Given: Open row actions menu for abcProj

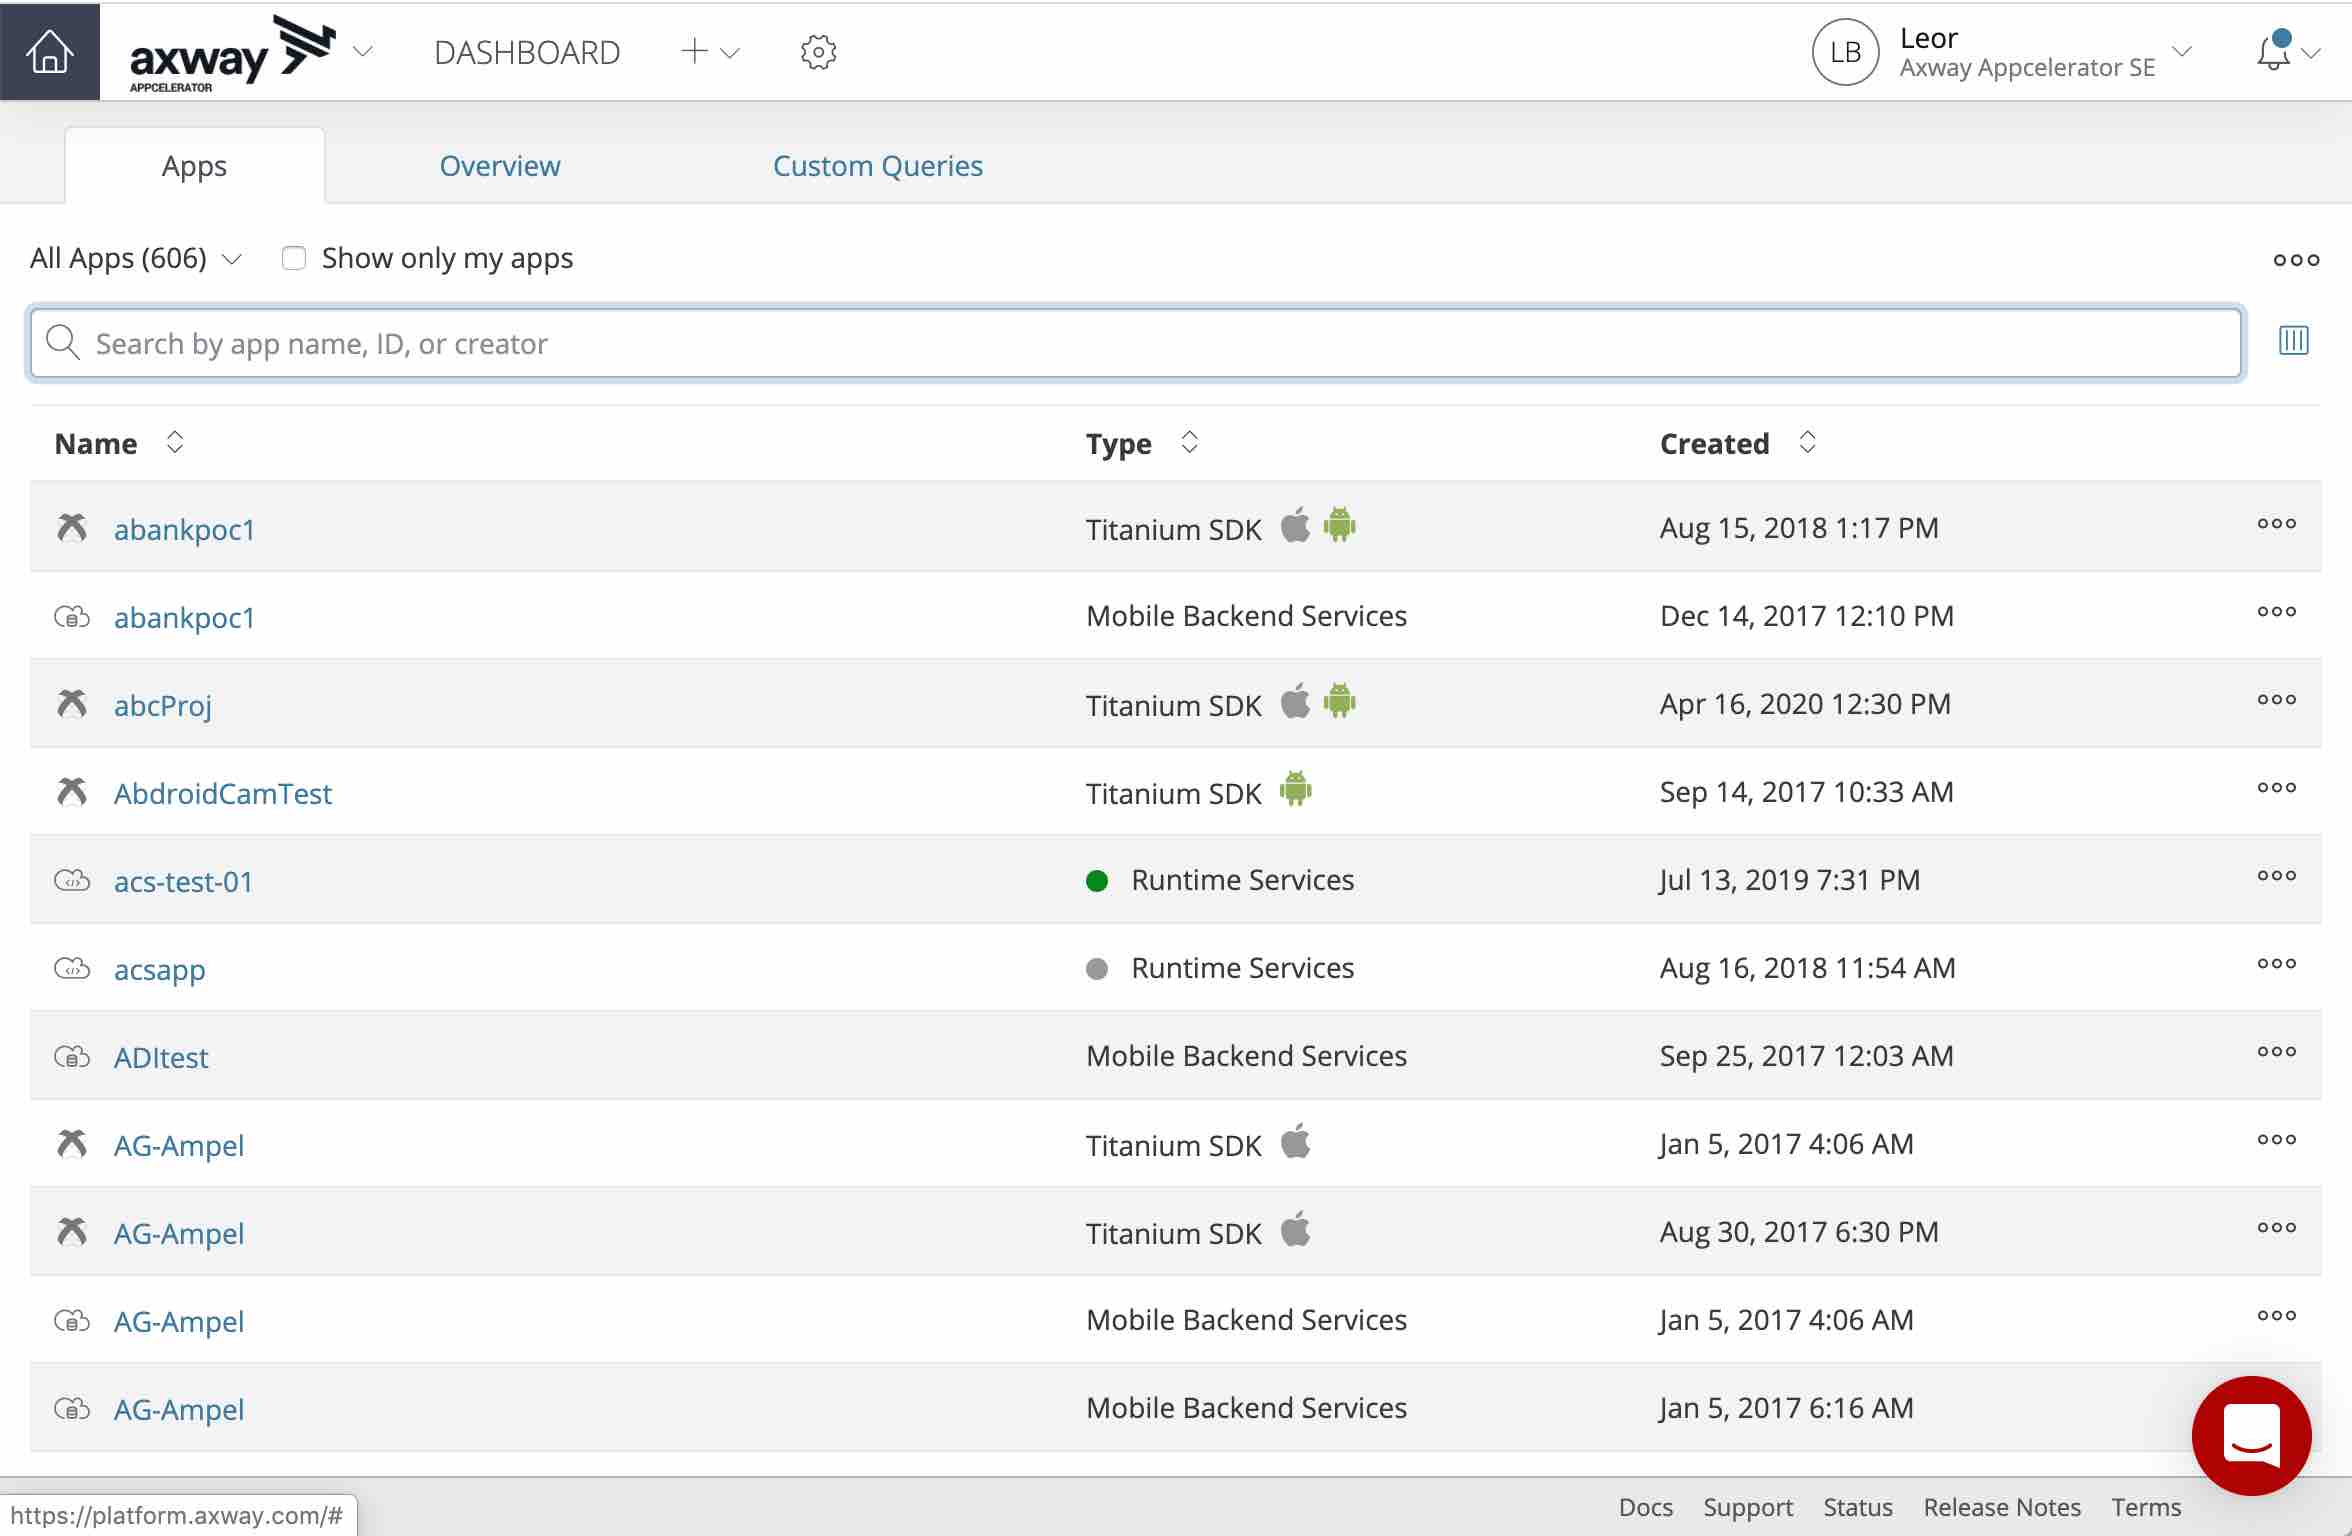Looking at the screenshot, I should click(2276, 699).
